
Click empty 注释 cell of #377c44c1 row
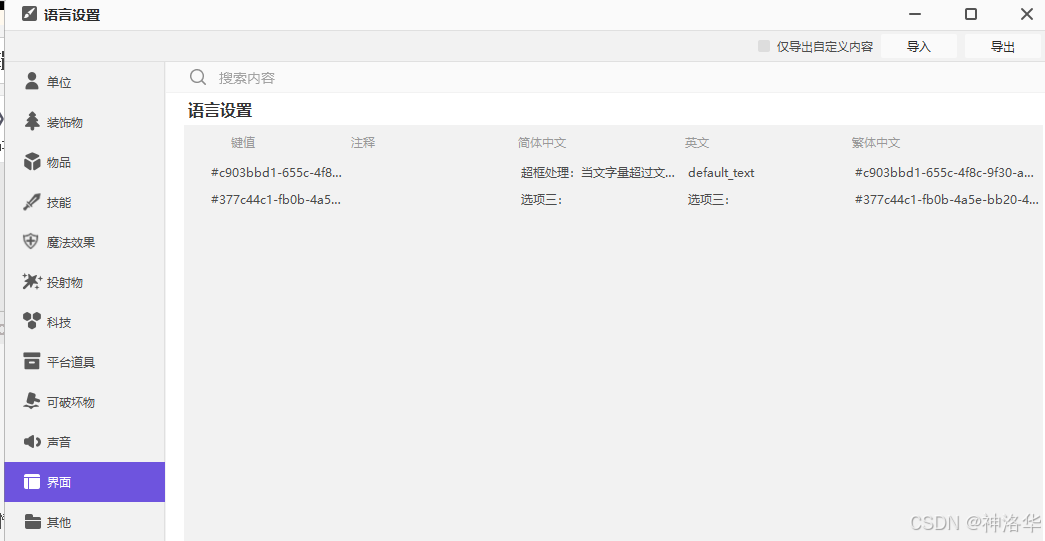(x=430, y=199)
